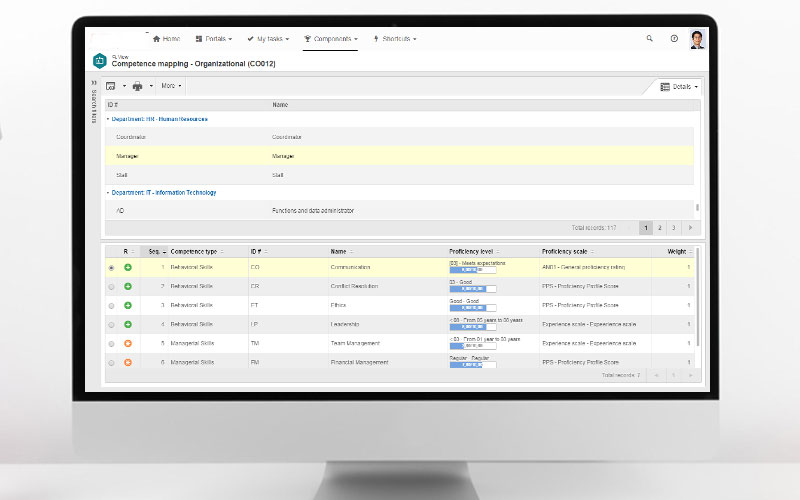Open the help question mark icon

pyautogui.click(x=674, y=39)
